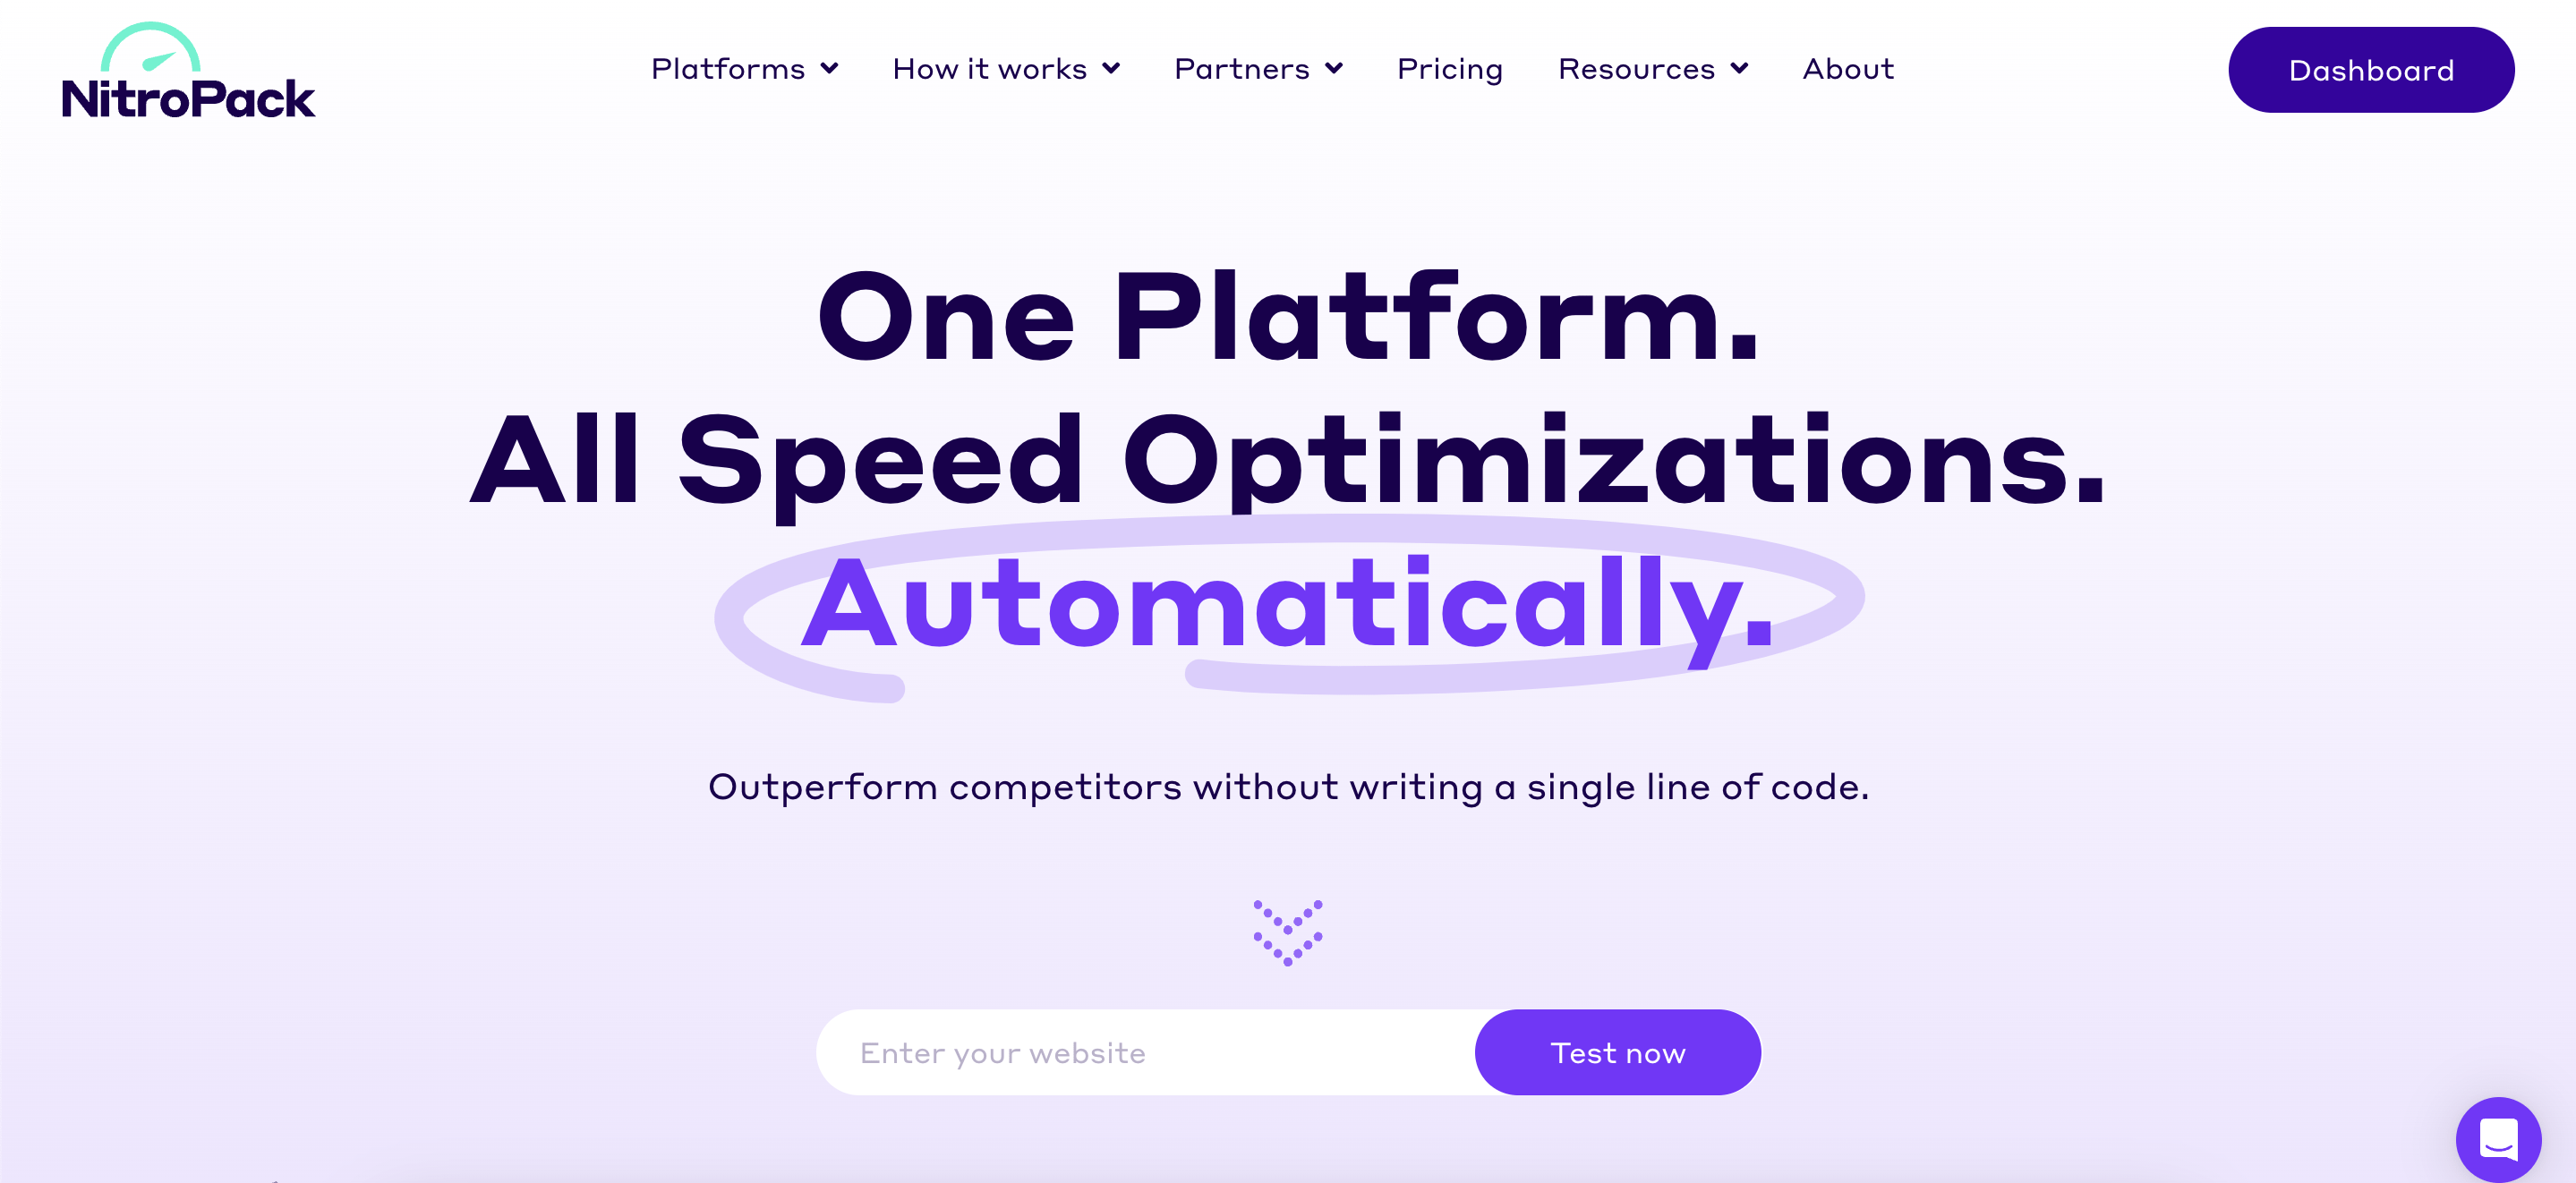Click the website input field
Viewport: 2576px width, 1183px height.
tap(1148, 1051)
